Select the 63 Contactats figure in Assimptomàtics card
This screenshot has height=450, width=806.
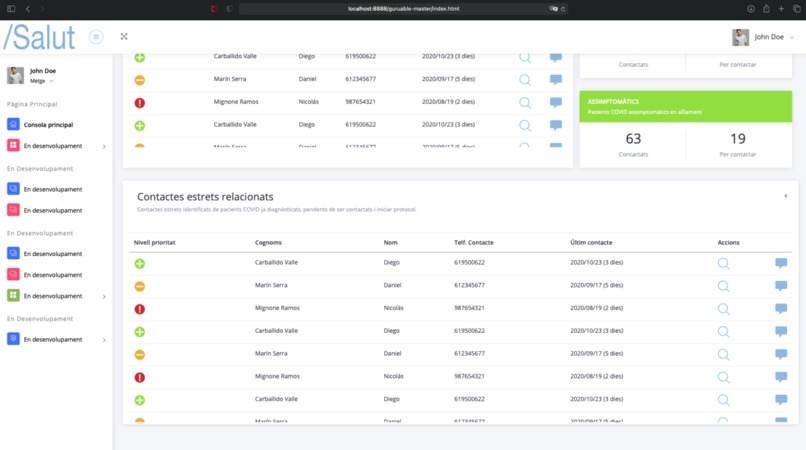coord(633,139)
